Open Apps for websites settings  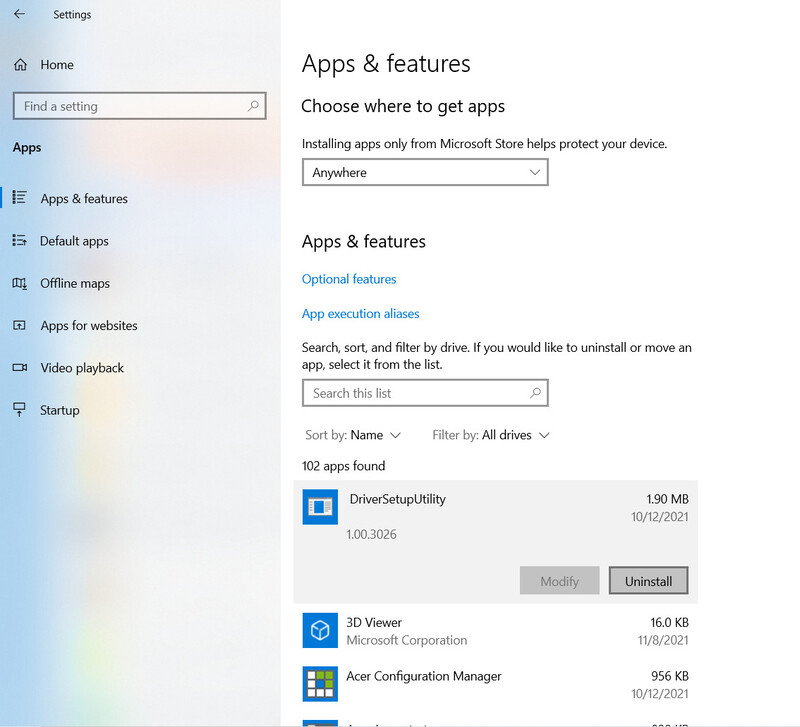click(89, 325)
